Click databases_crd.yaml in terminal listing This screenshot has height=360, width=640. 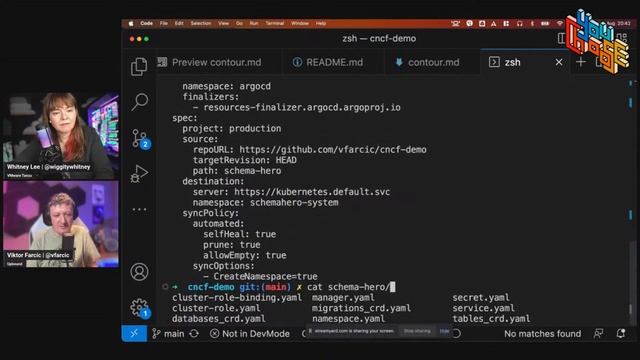click(x=218, y=318)
